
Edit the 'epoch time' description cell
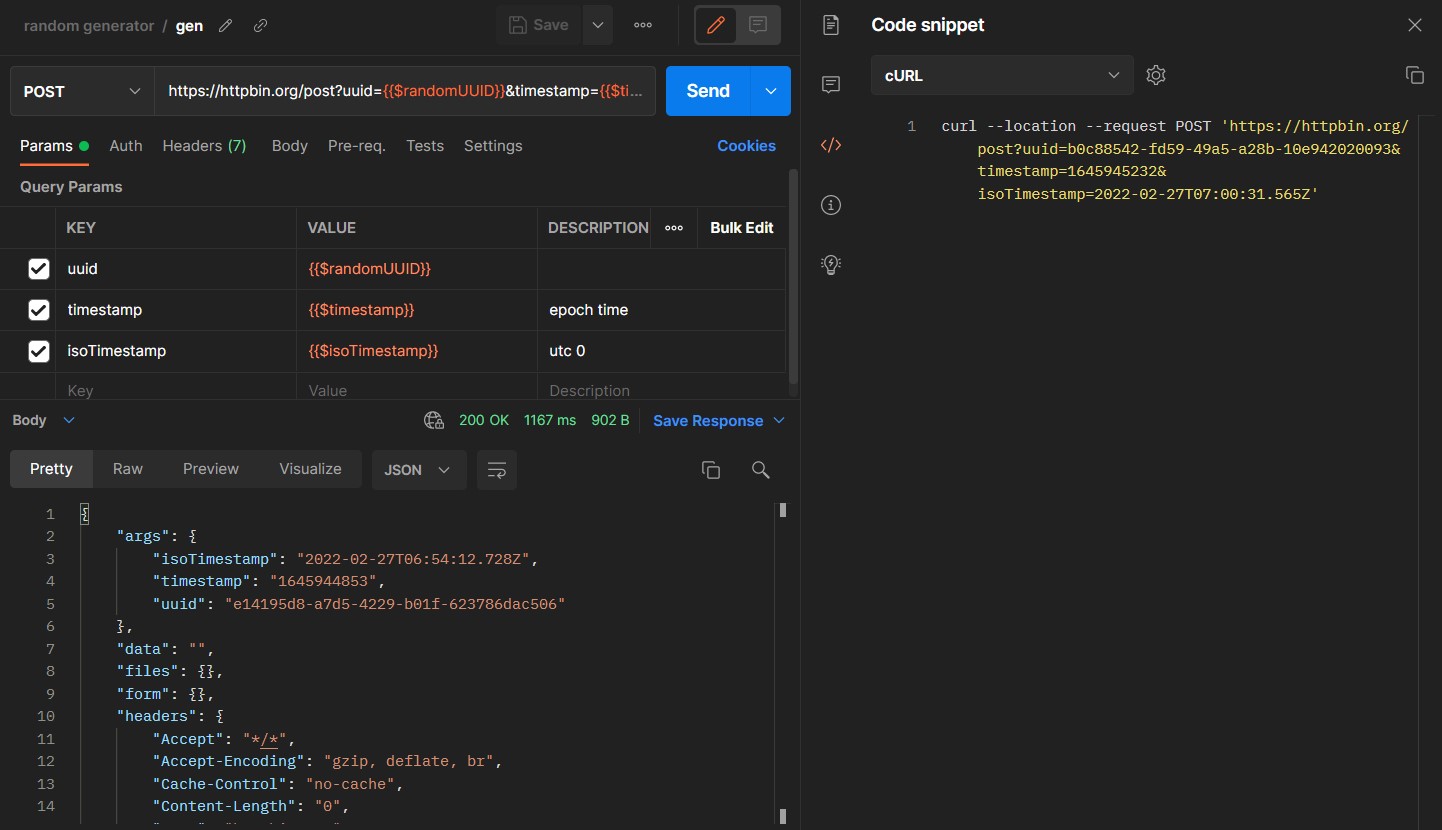point(661,310)
